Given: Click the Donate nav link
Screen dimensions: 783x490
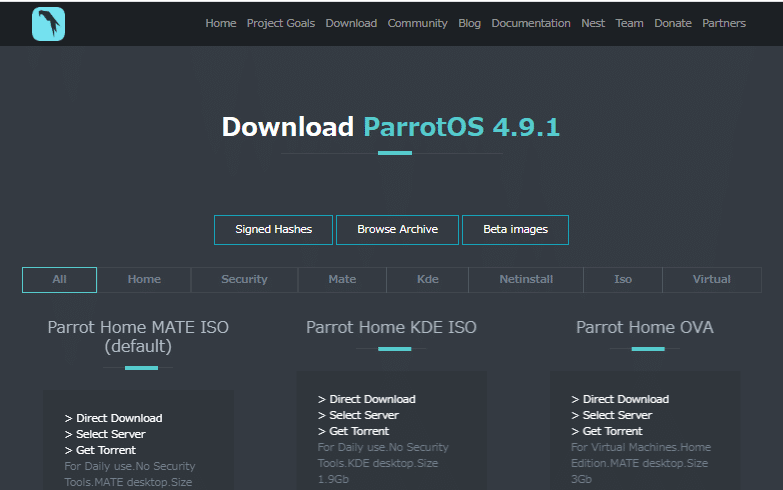Looking at the screenshot, I should tap(673, 23).
